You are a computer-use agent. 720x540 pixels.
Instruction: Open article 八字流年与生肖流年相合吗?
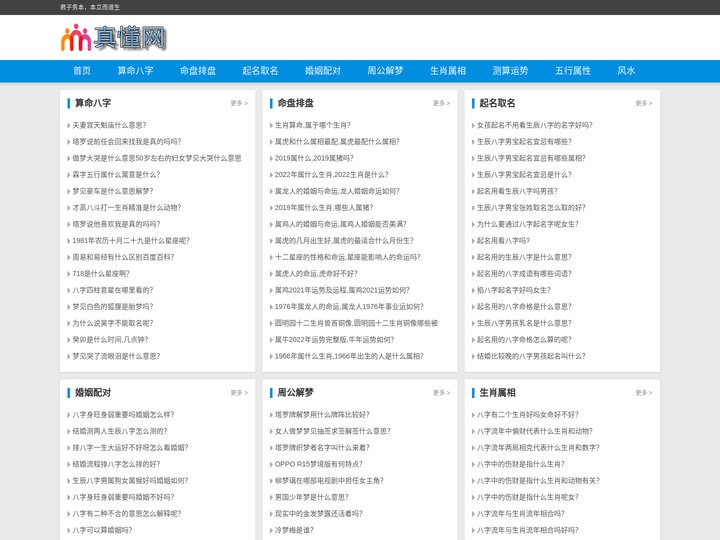[x=521, y=514]
